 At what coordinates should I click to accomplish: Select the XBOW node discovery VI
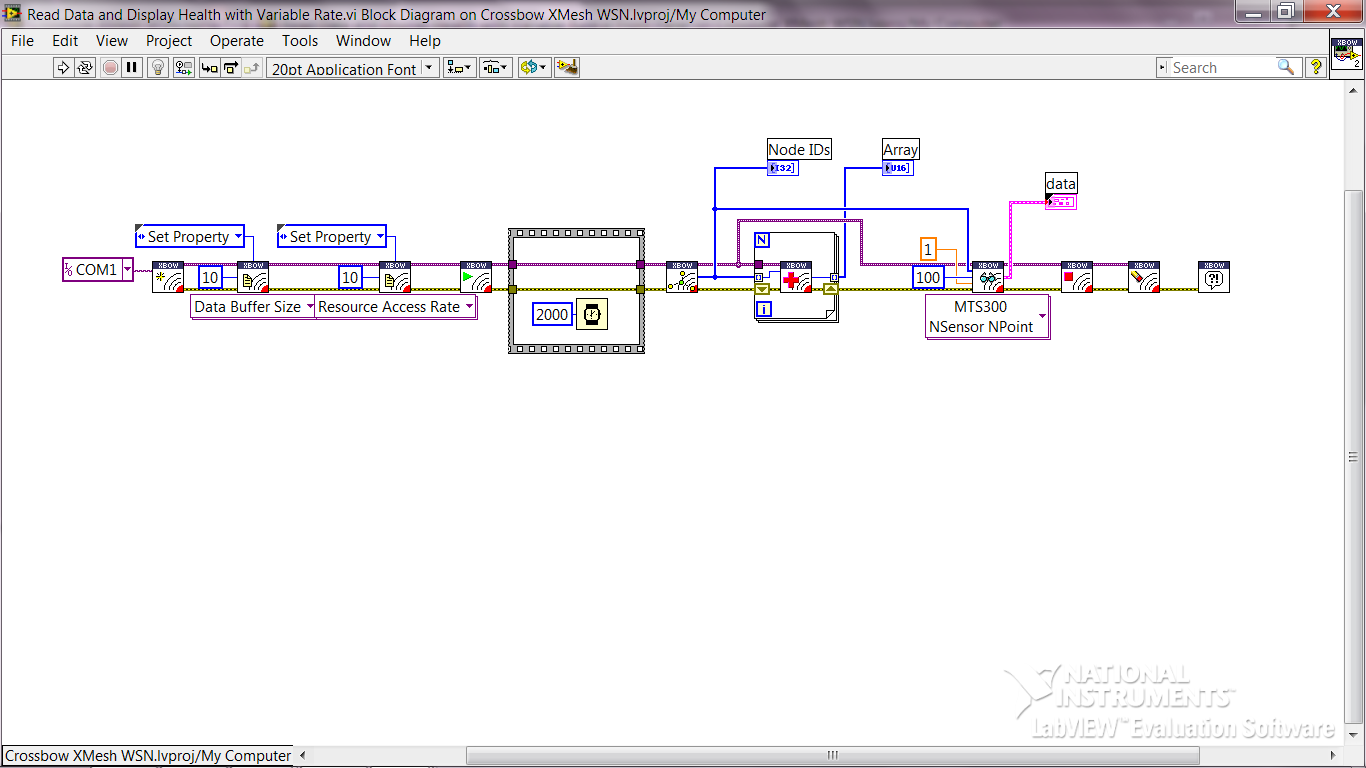coord(682,276)
